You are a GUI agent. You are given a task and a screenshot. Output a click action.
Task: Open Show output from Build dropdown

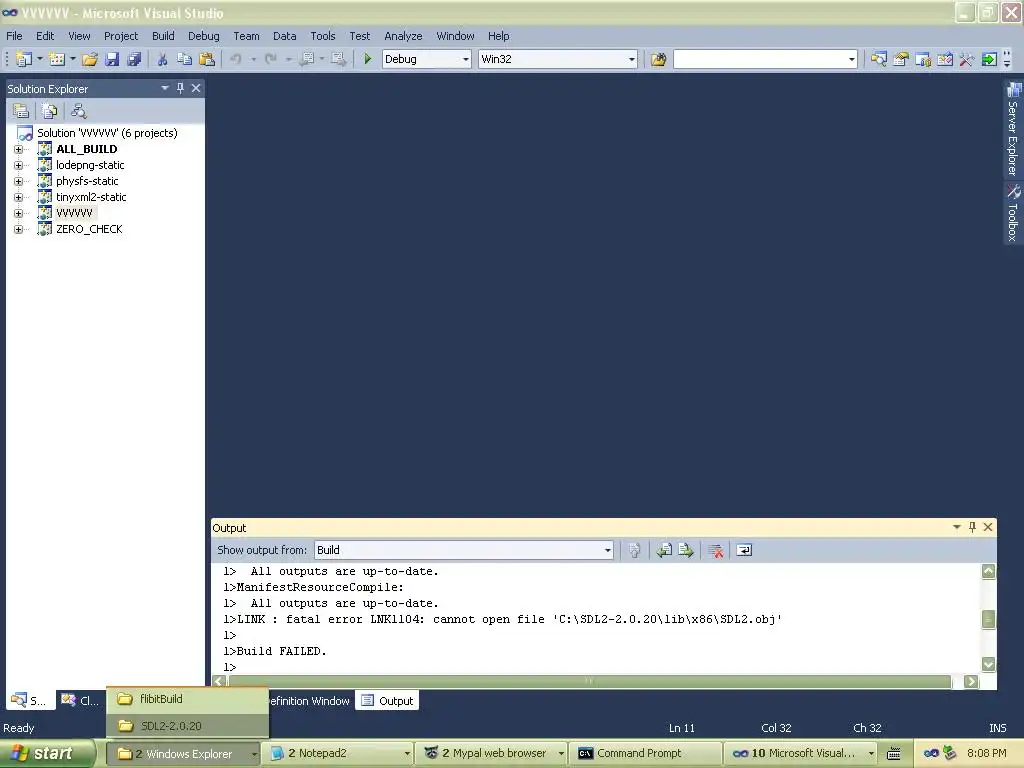click(x=607, y=551)
